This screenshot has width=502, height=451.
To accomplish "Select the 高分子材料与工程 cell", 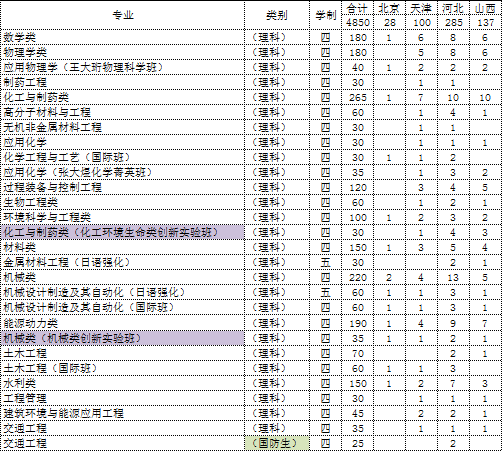I will coord(123,112).
